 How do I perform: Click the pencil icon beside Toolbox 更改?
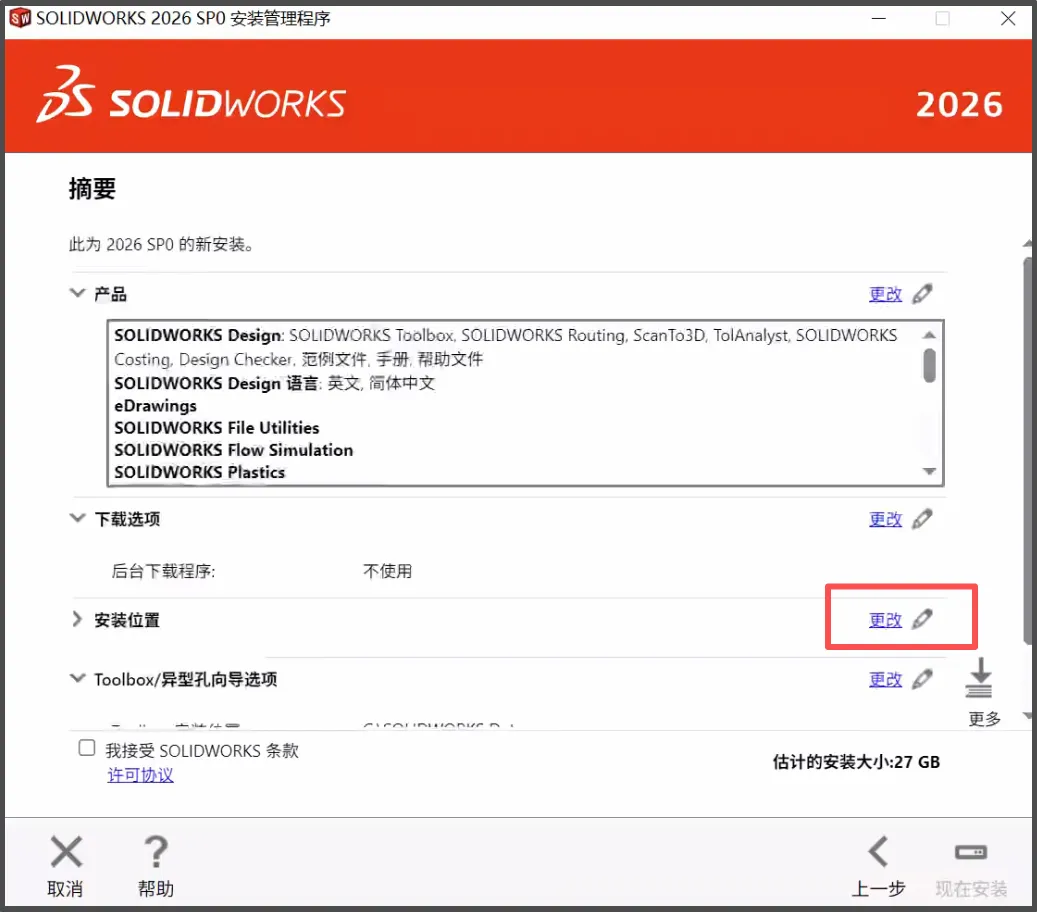(922, 679)
